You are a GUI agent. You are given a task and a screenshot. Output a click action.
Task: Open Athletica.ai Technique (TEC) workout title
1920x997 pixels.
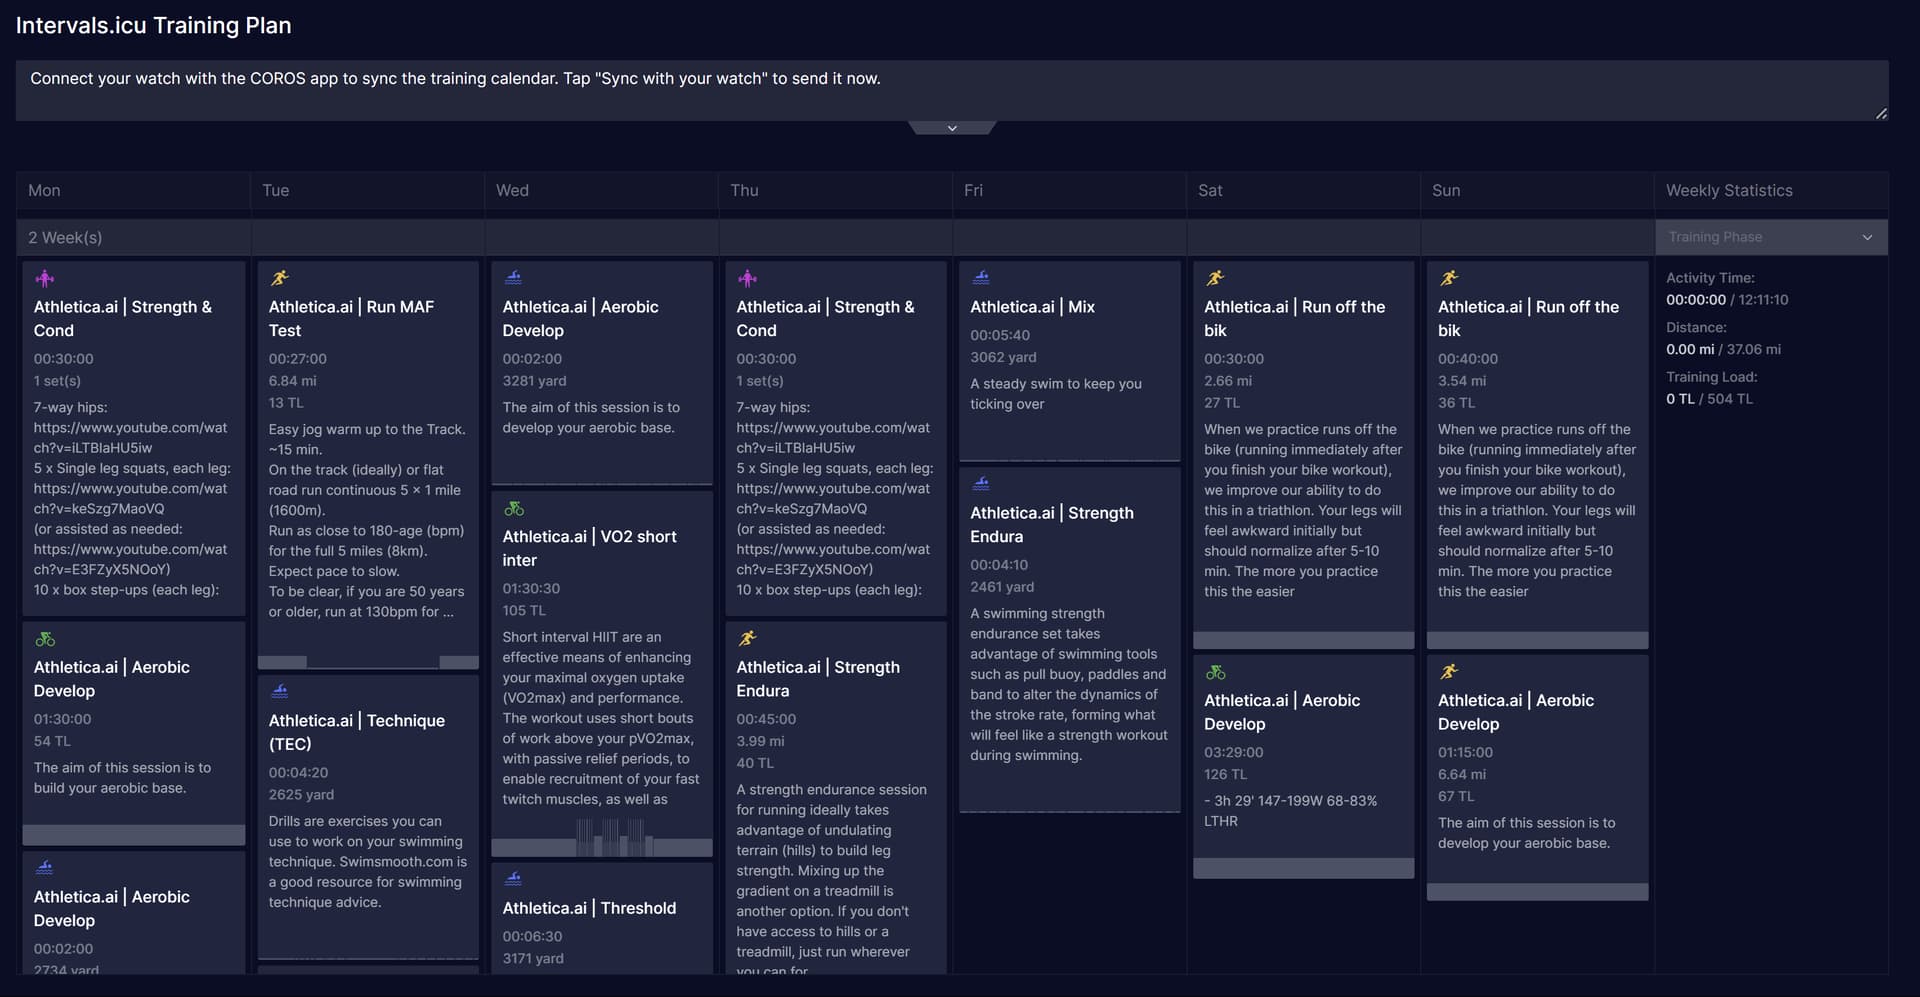(356, 732)
